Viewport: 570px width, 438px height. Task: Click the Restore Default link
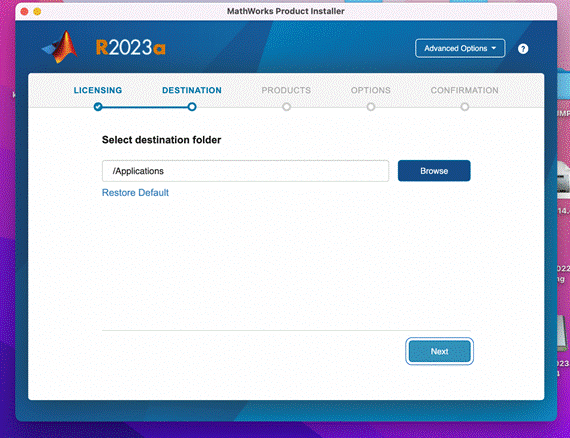tap(135, 193)
